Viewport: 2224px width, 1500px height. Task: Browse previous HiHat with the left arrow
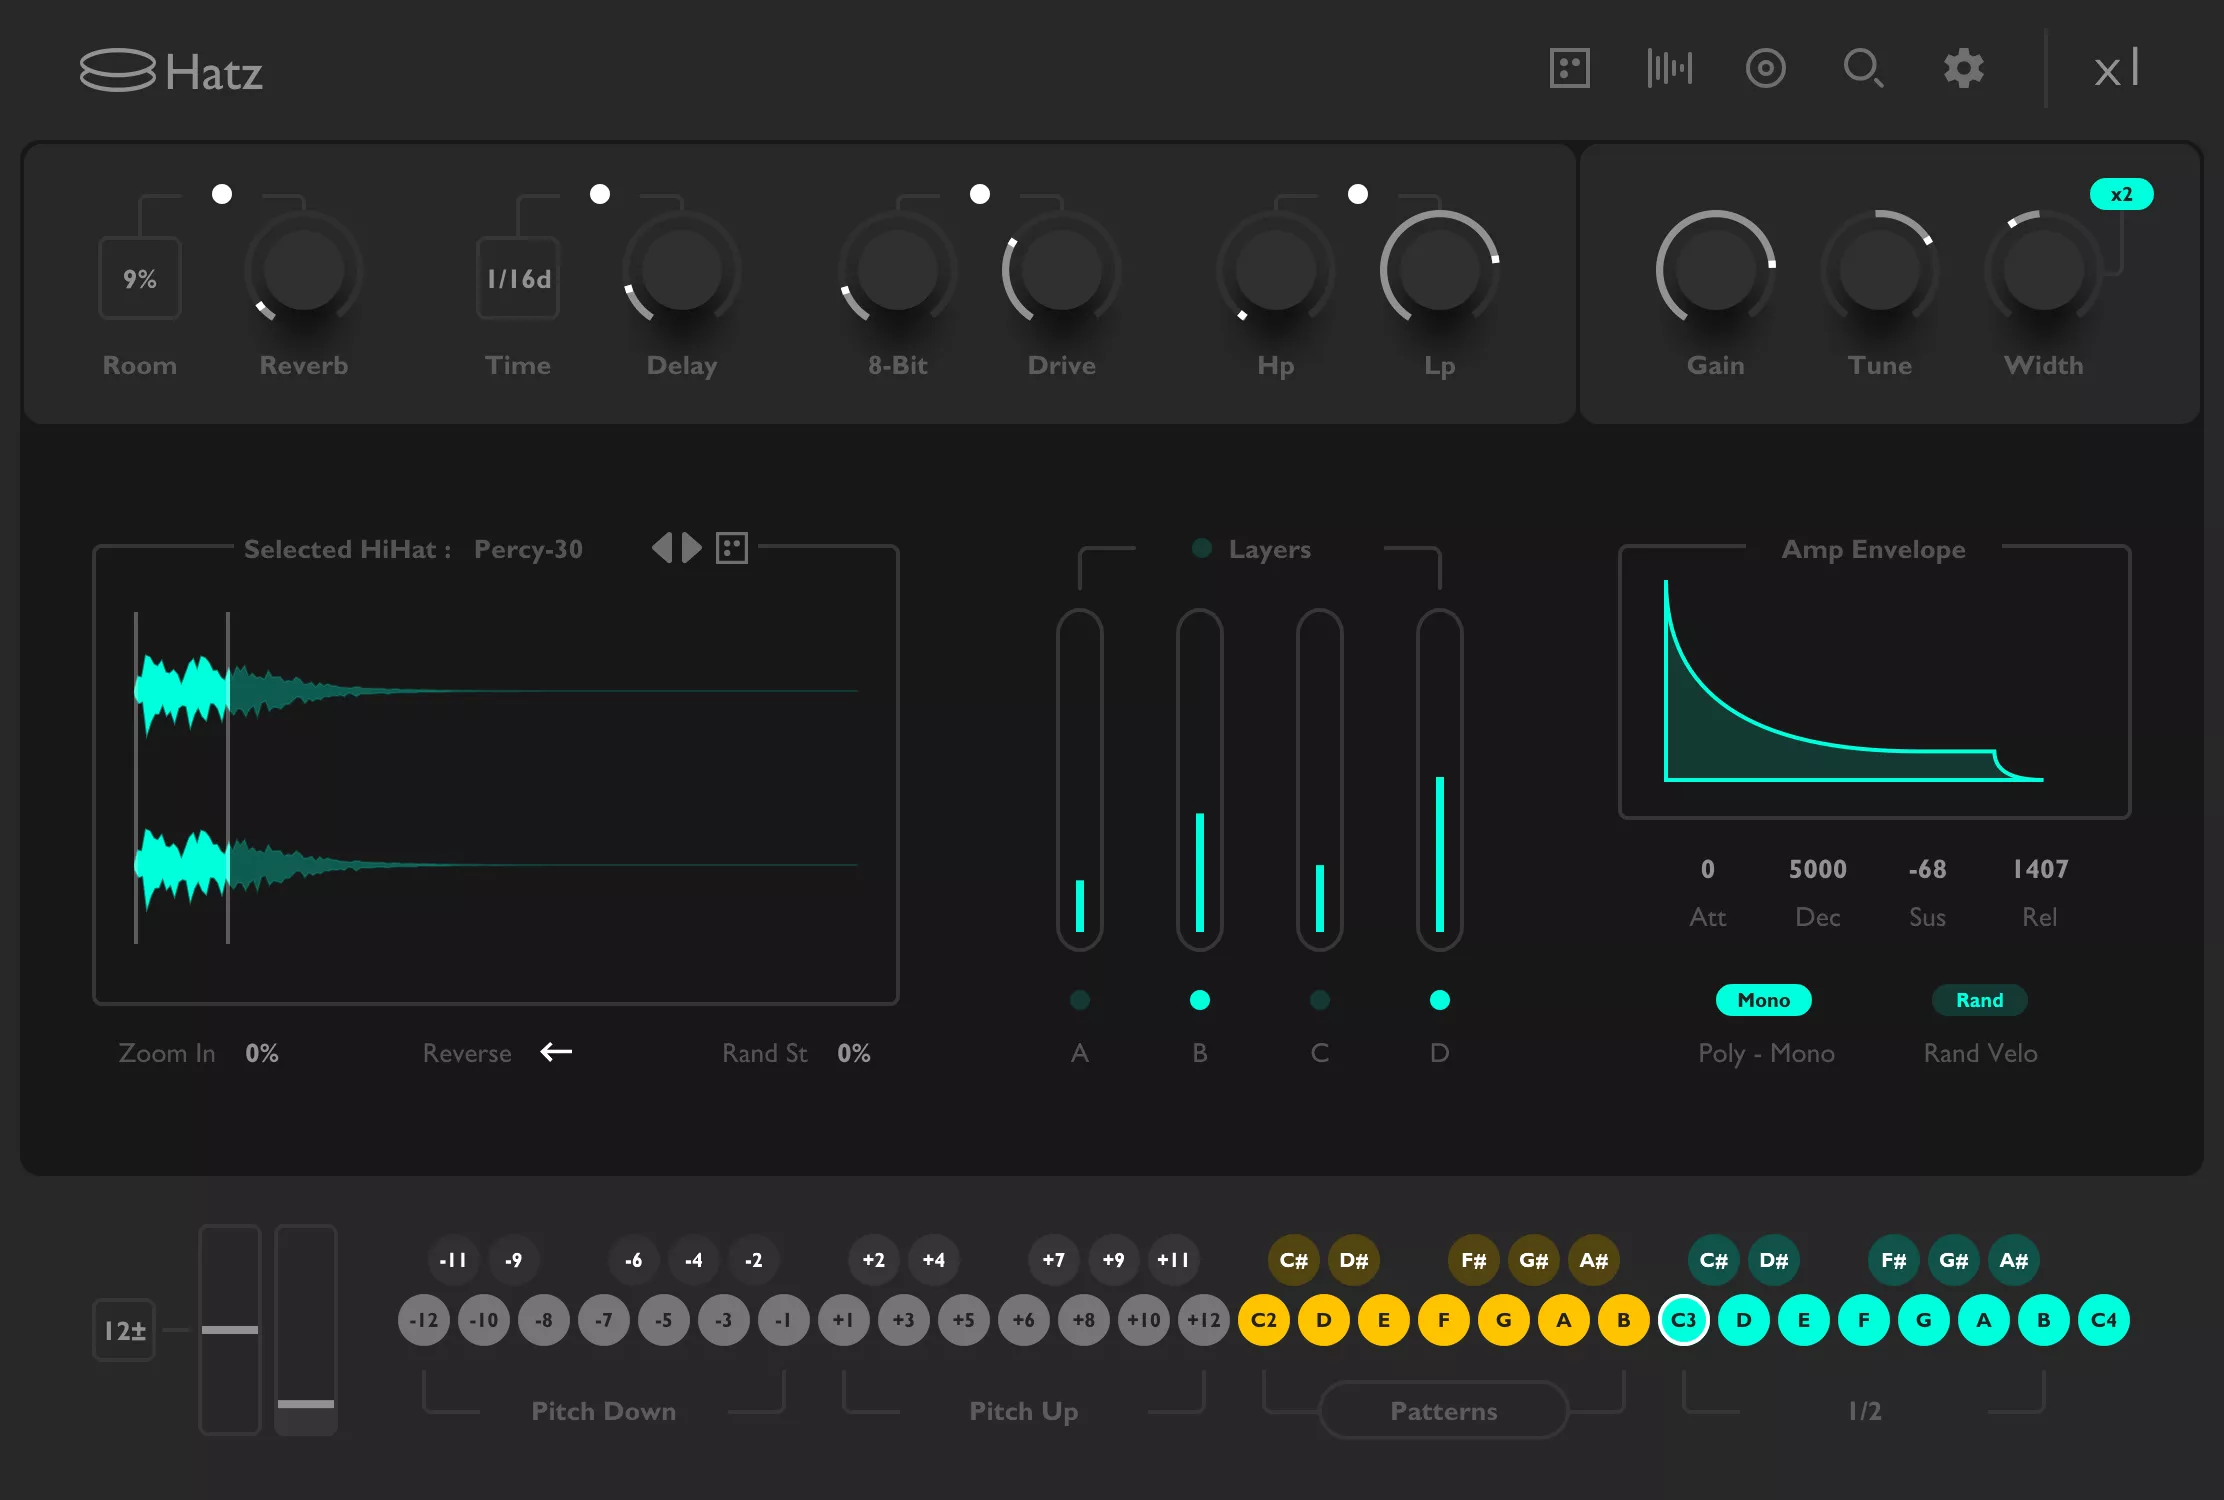[x=663, y=548]
